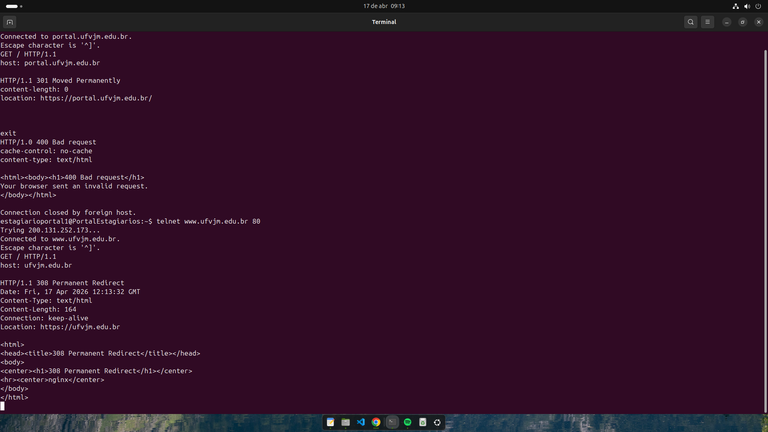Open the power menu icon
The height and width of the screenshot is (432, 768).
758,6
